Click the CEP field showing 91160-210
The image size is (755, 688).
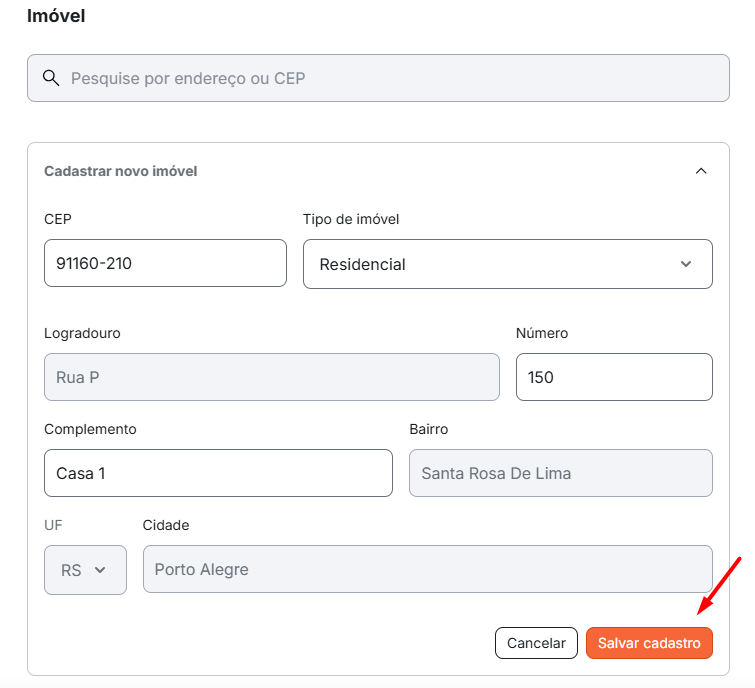[165, 263]
